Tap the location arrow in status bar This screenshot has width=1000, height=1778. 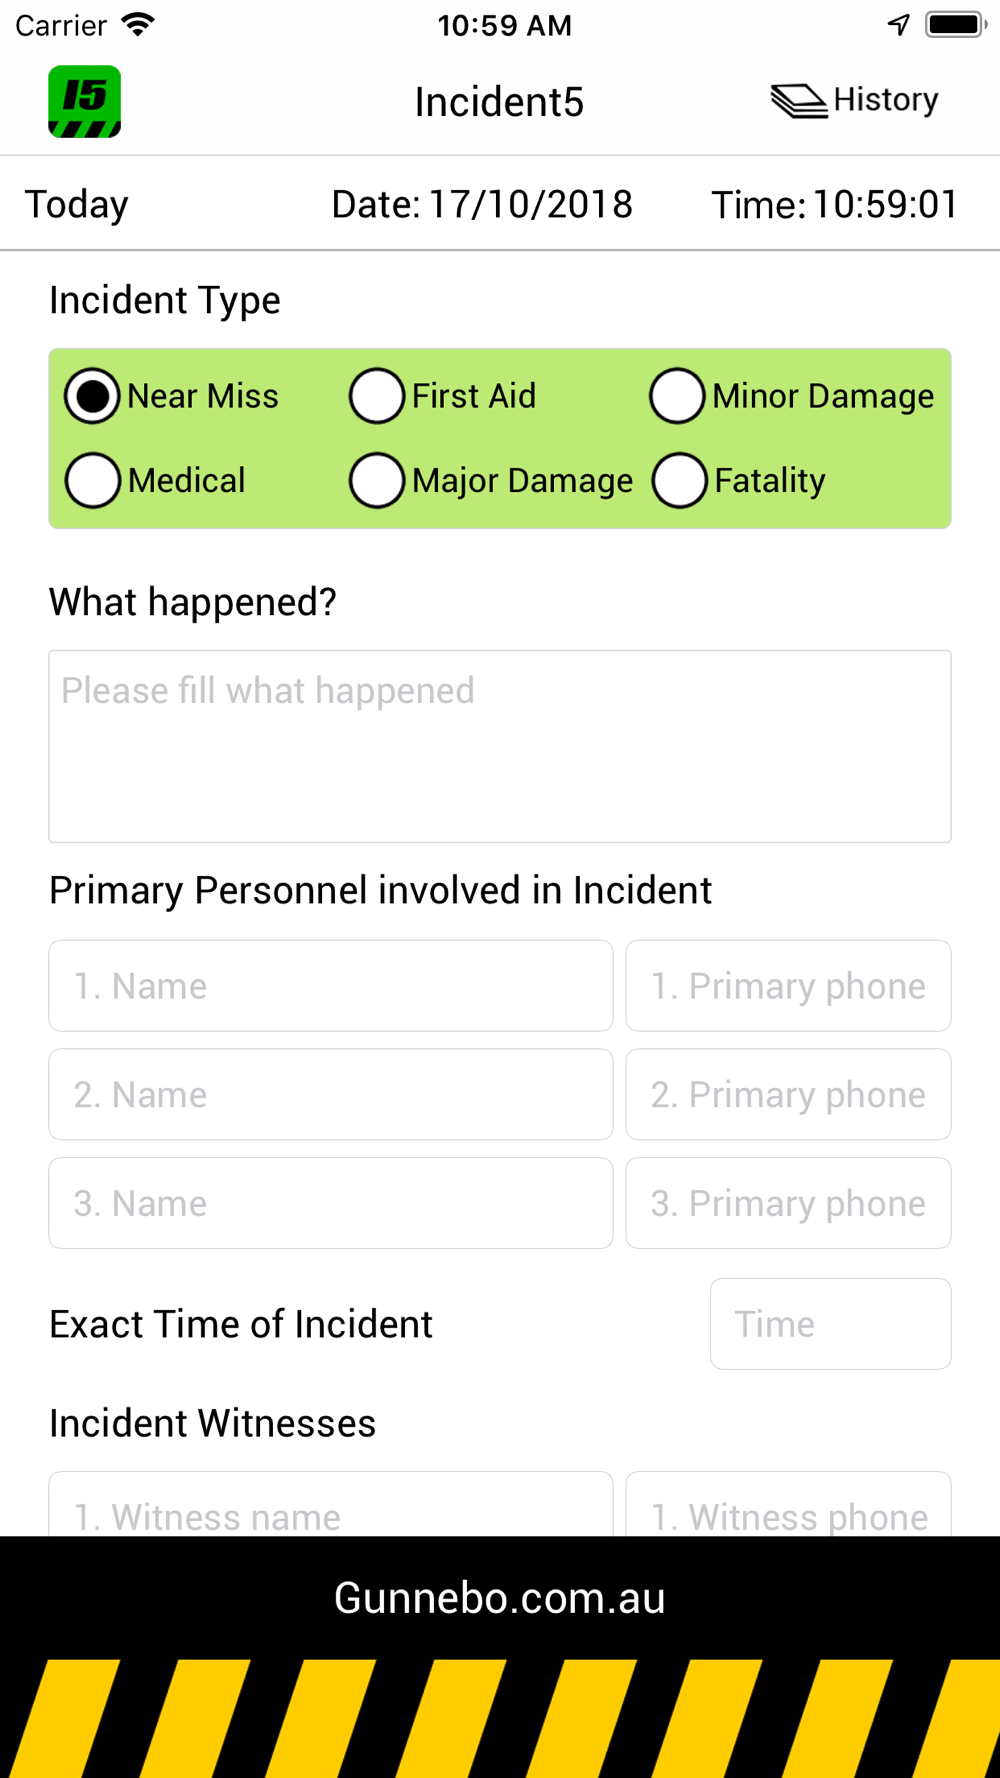pos(899,25)
